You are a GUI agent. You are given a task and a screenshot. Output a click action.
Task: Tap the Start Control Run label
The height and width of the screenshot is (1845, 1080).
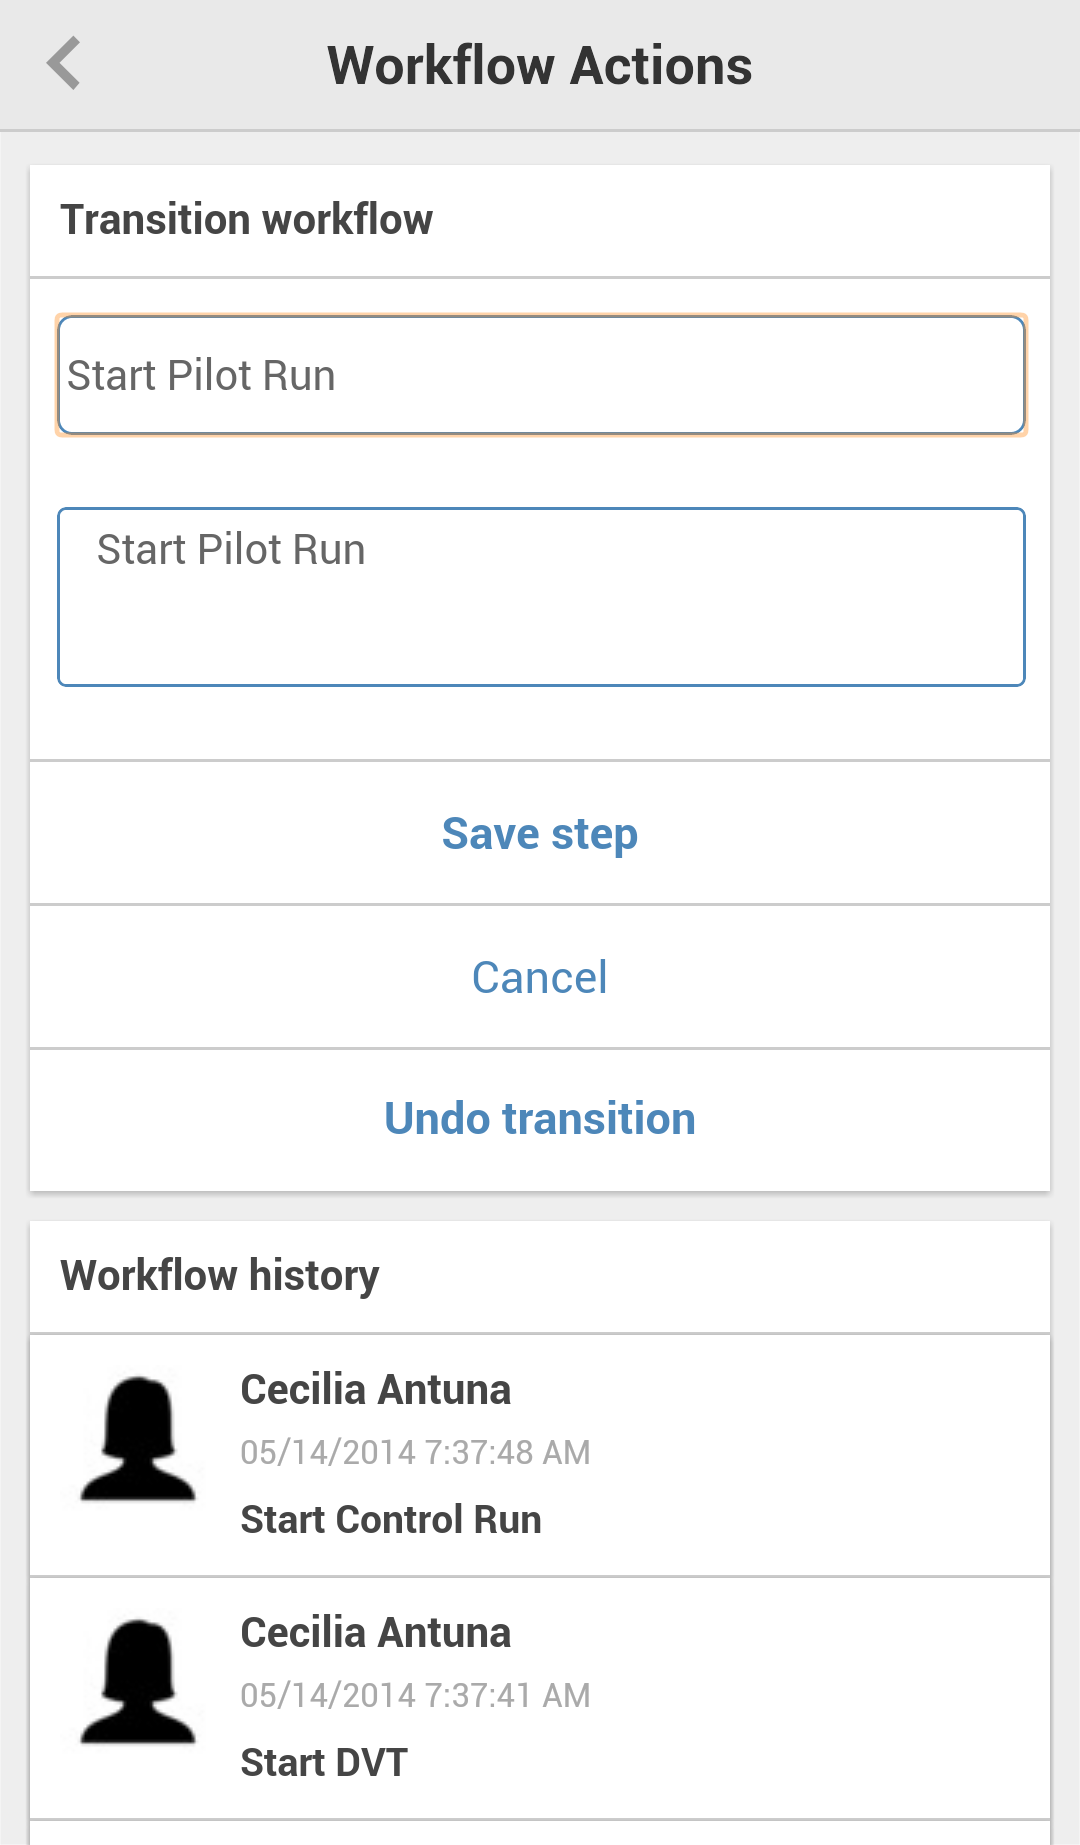coord(391,1520)
